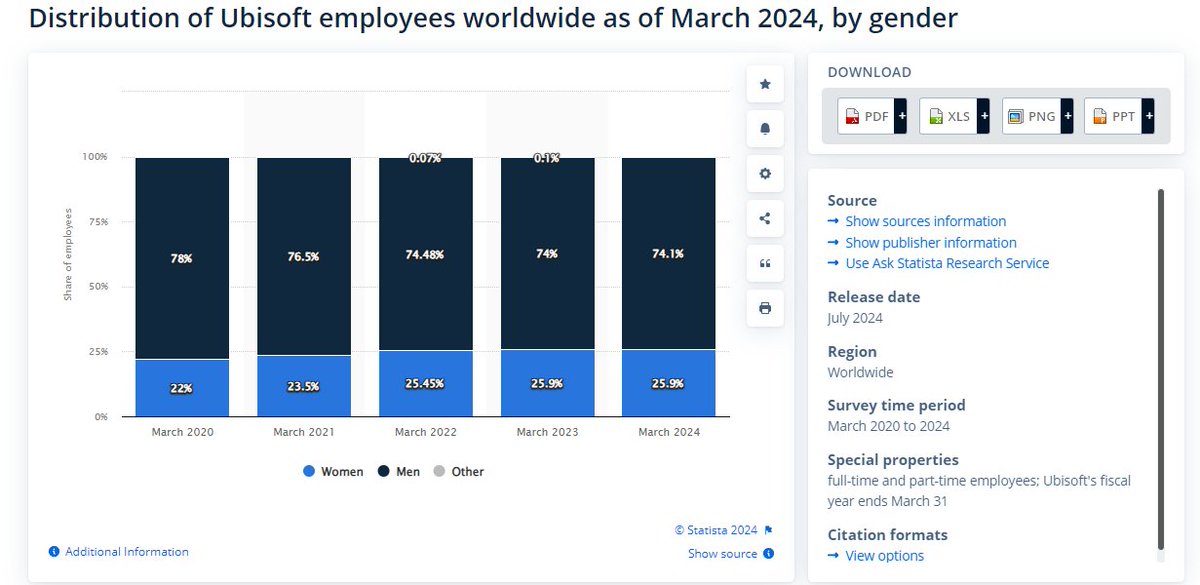Click the XLS spreadsheet icon
The image size is (1200, 585).
click(x=935, y=117)
